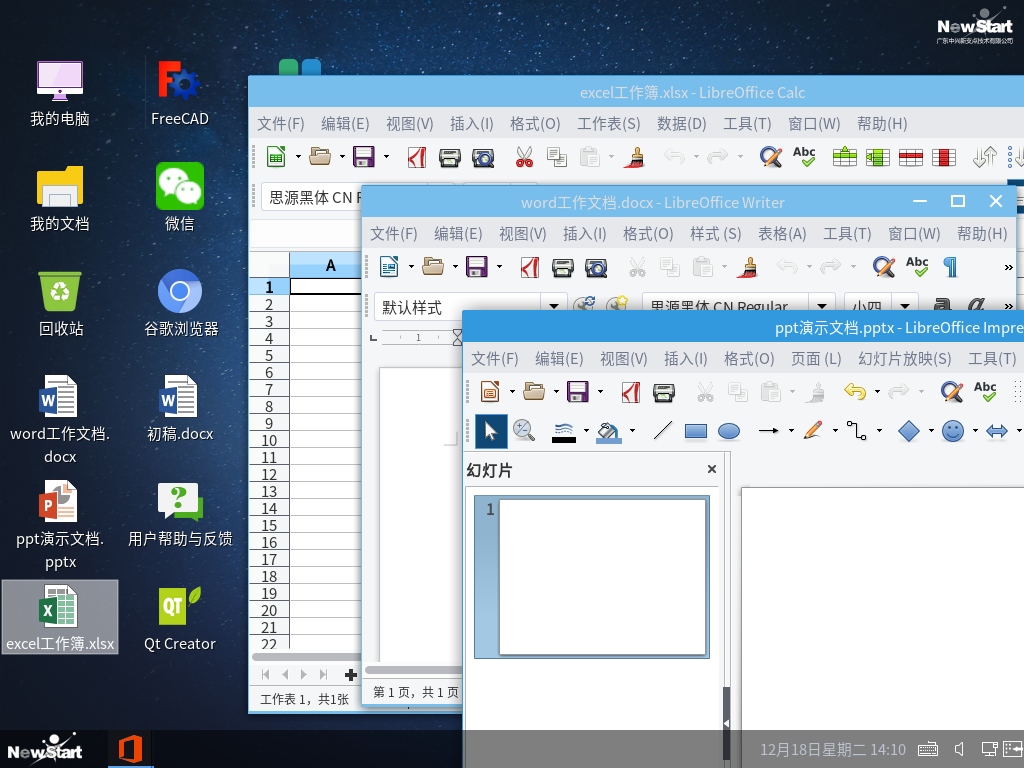The height and width of the screenshot is (768, 1024).
Task: Click Open folder icon in Writer toolbar
Action: click(x=433, y=266)
